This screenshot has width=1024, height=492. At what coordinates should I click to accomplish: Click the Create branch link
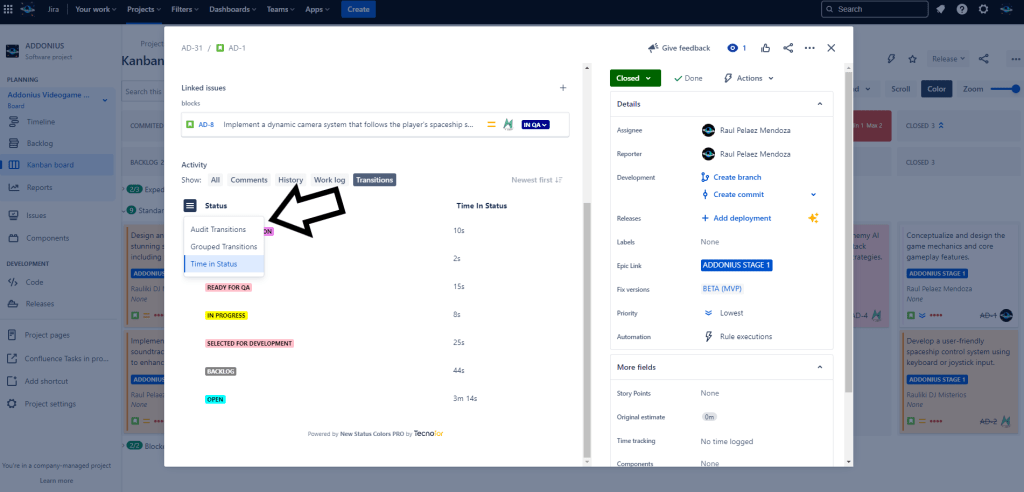pyautogui.click(x=737, y=177)
